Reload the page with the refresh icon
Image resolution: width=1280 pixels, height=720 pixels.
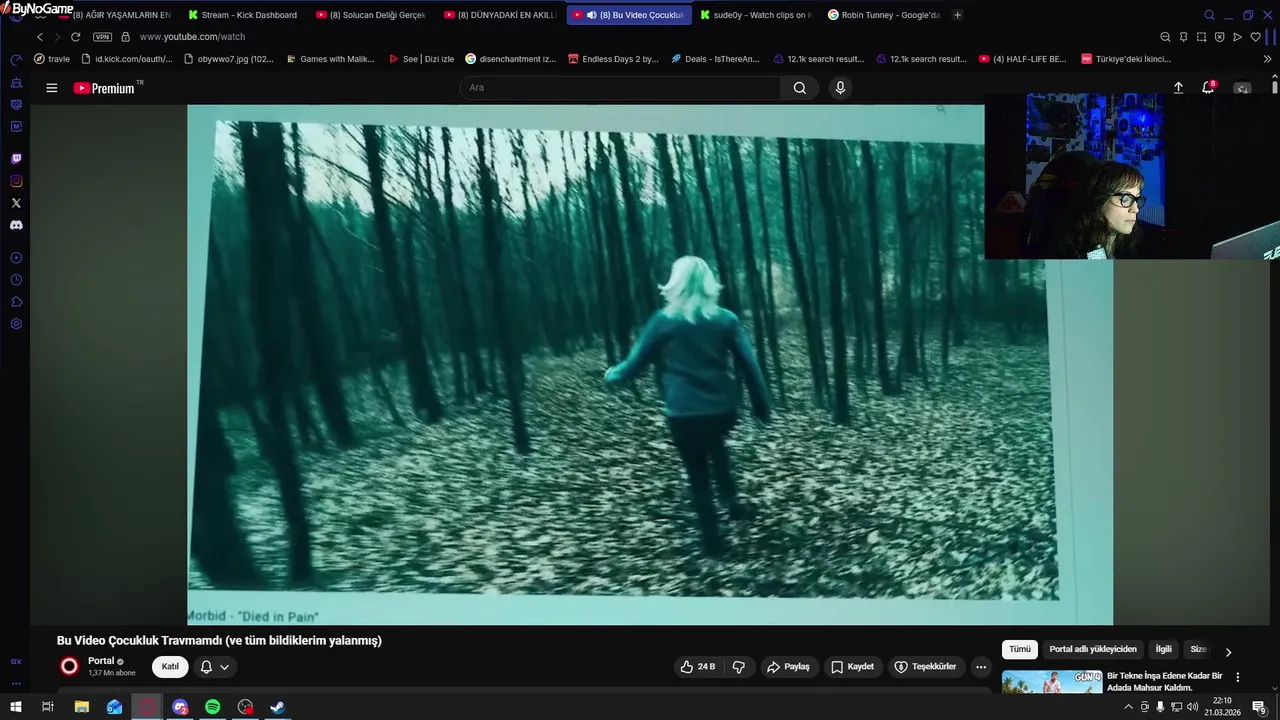tap(75, 37)
